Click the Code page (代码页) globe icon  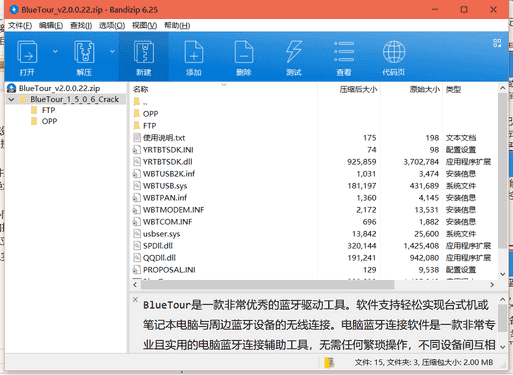(x=394, y=52)
